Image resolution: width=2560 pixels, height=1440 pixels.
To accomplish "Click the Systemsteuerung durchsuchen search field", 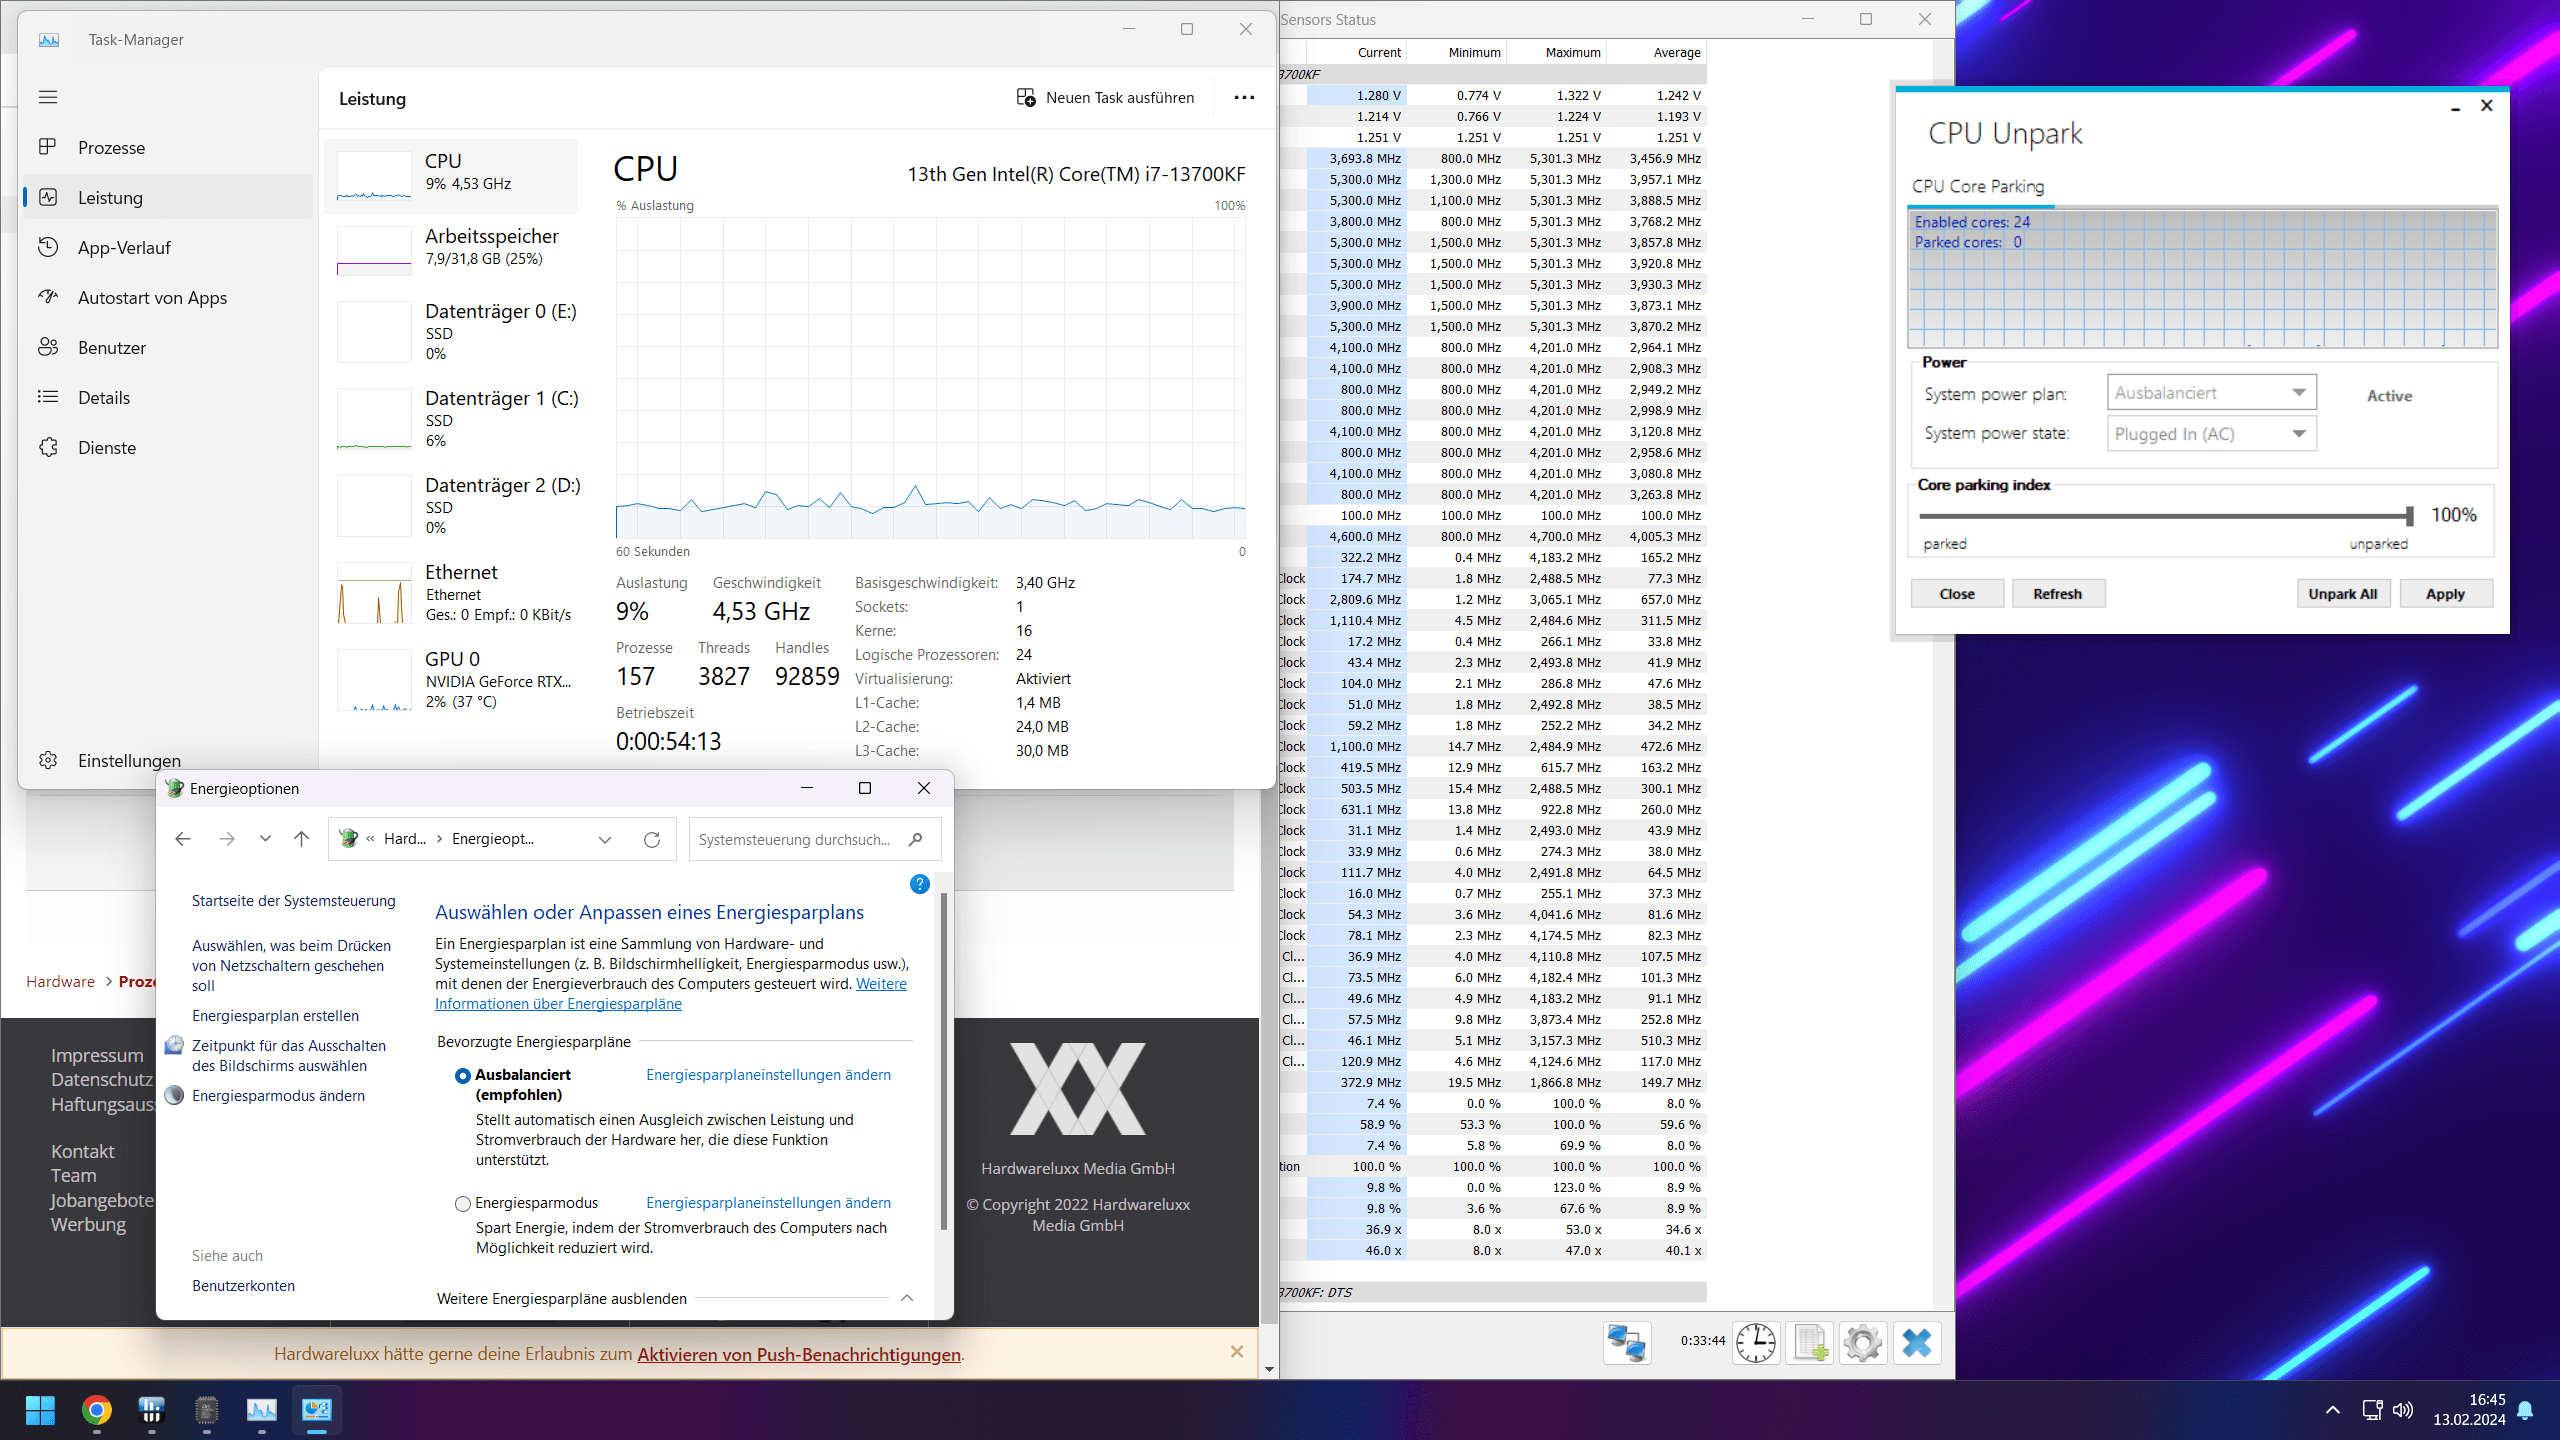I will pyautogui.click(x=814, y=840).
